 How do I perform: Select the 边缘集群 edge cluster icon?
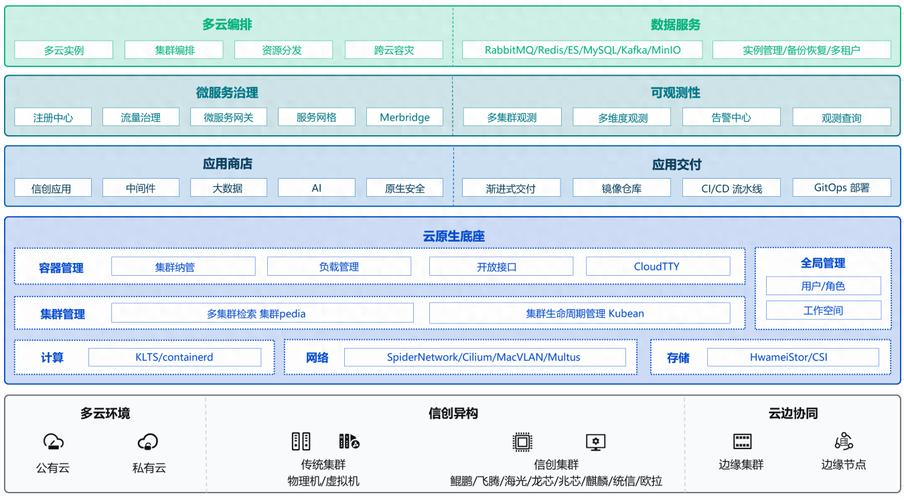coord(742,441)
